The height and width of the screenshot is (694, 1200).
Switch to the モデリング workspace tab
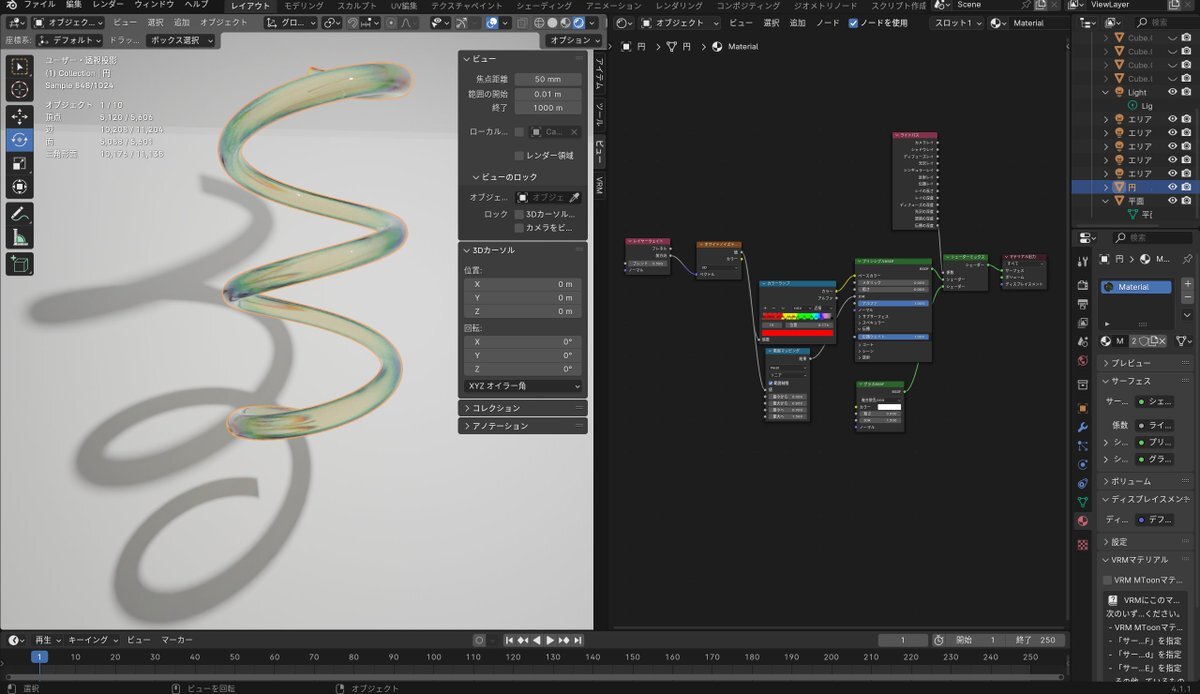303,6
